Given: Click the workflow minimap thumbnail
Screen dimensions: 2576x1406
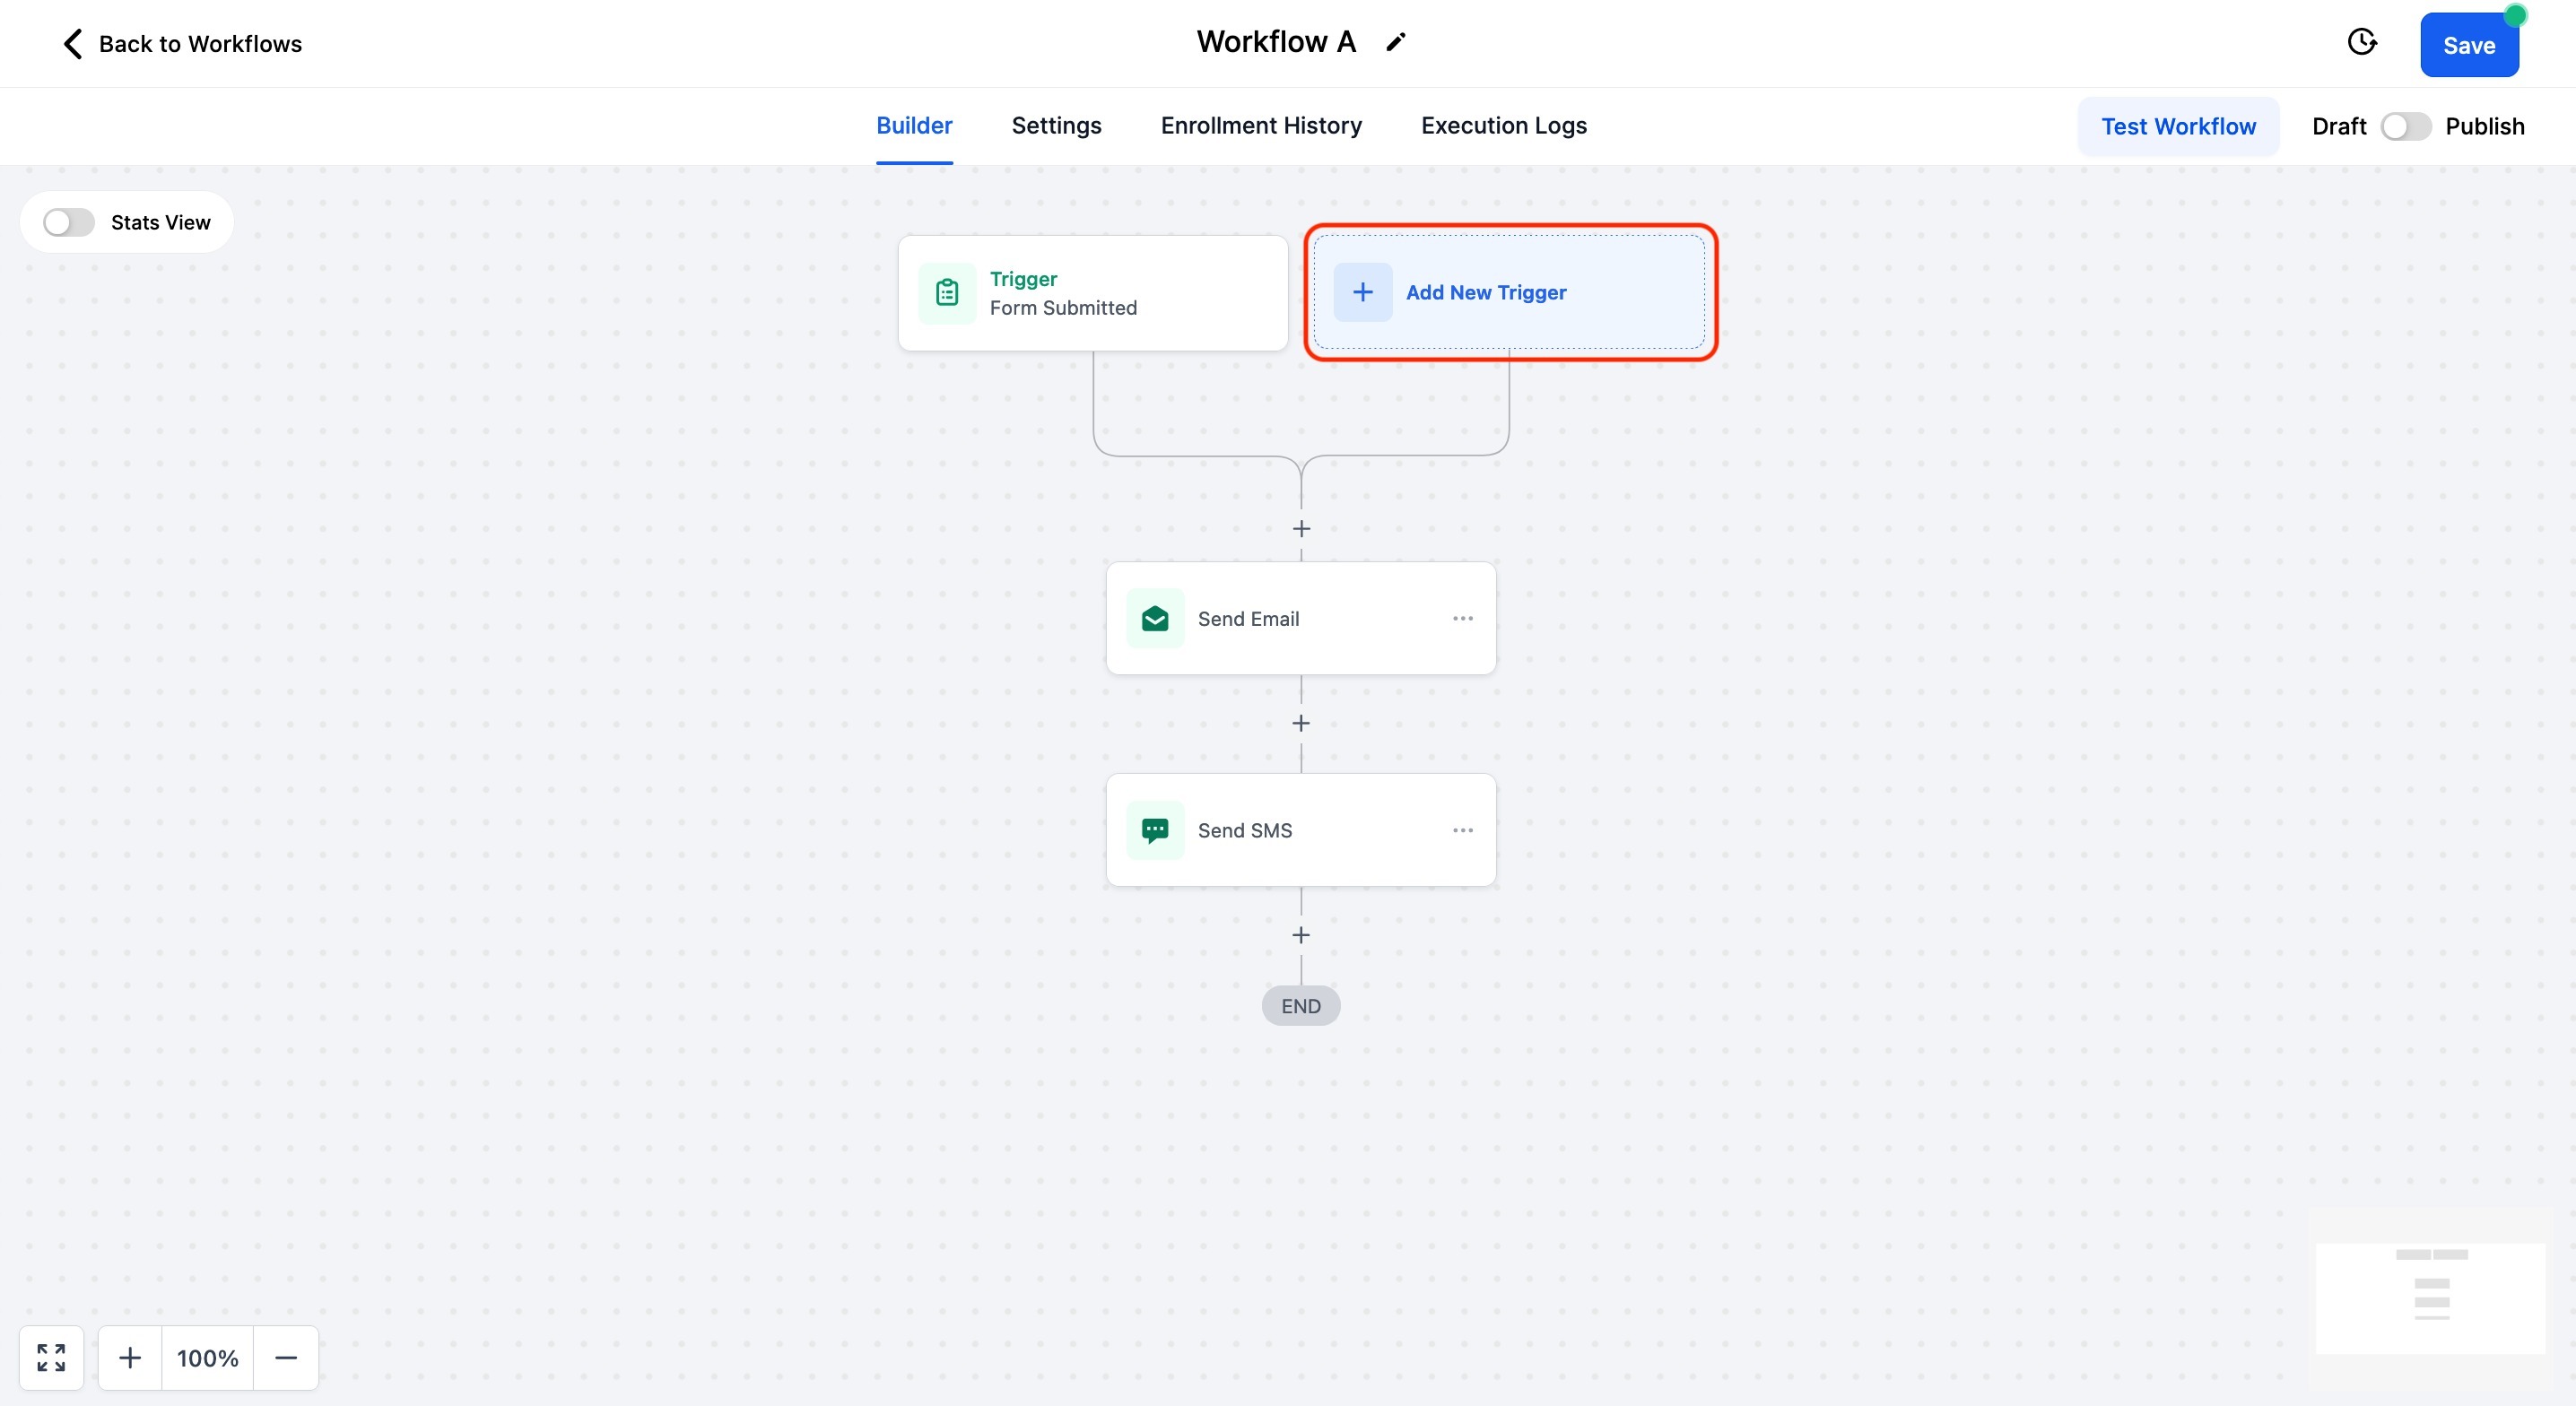Looking at the screenshot, I should pos(2430,1297).
